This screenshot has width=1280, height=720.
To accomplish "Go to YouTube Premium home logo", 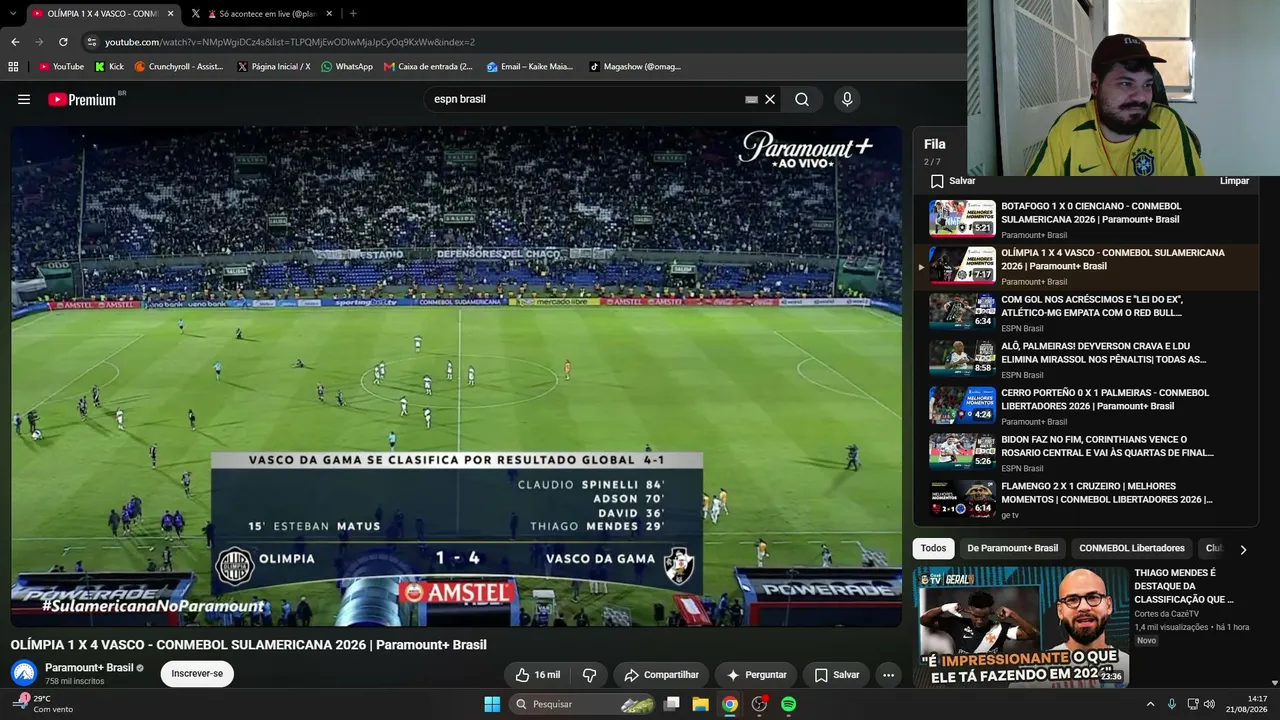I will (x=82, y=99).
